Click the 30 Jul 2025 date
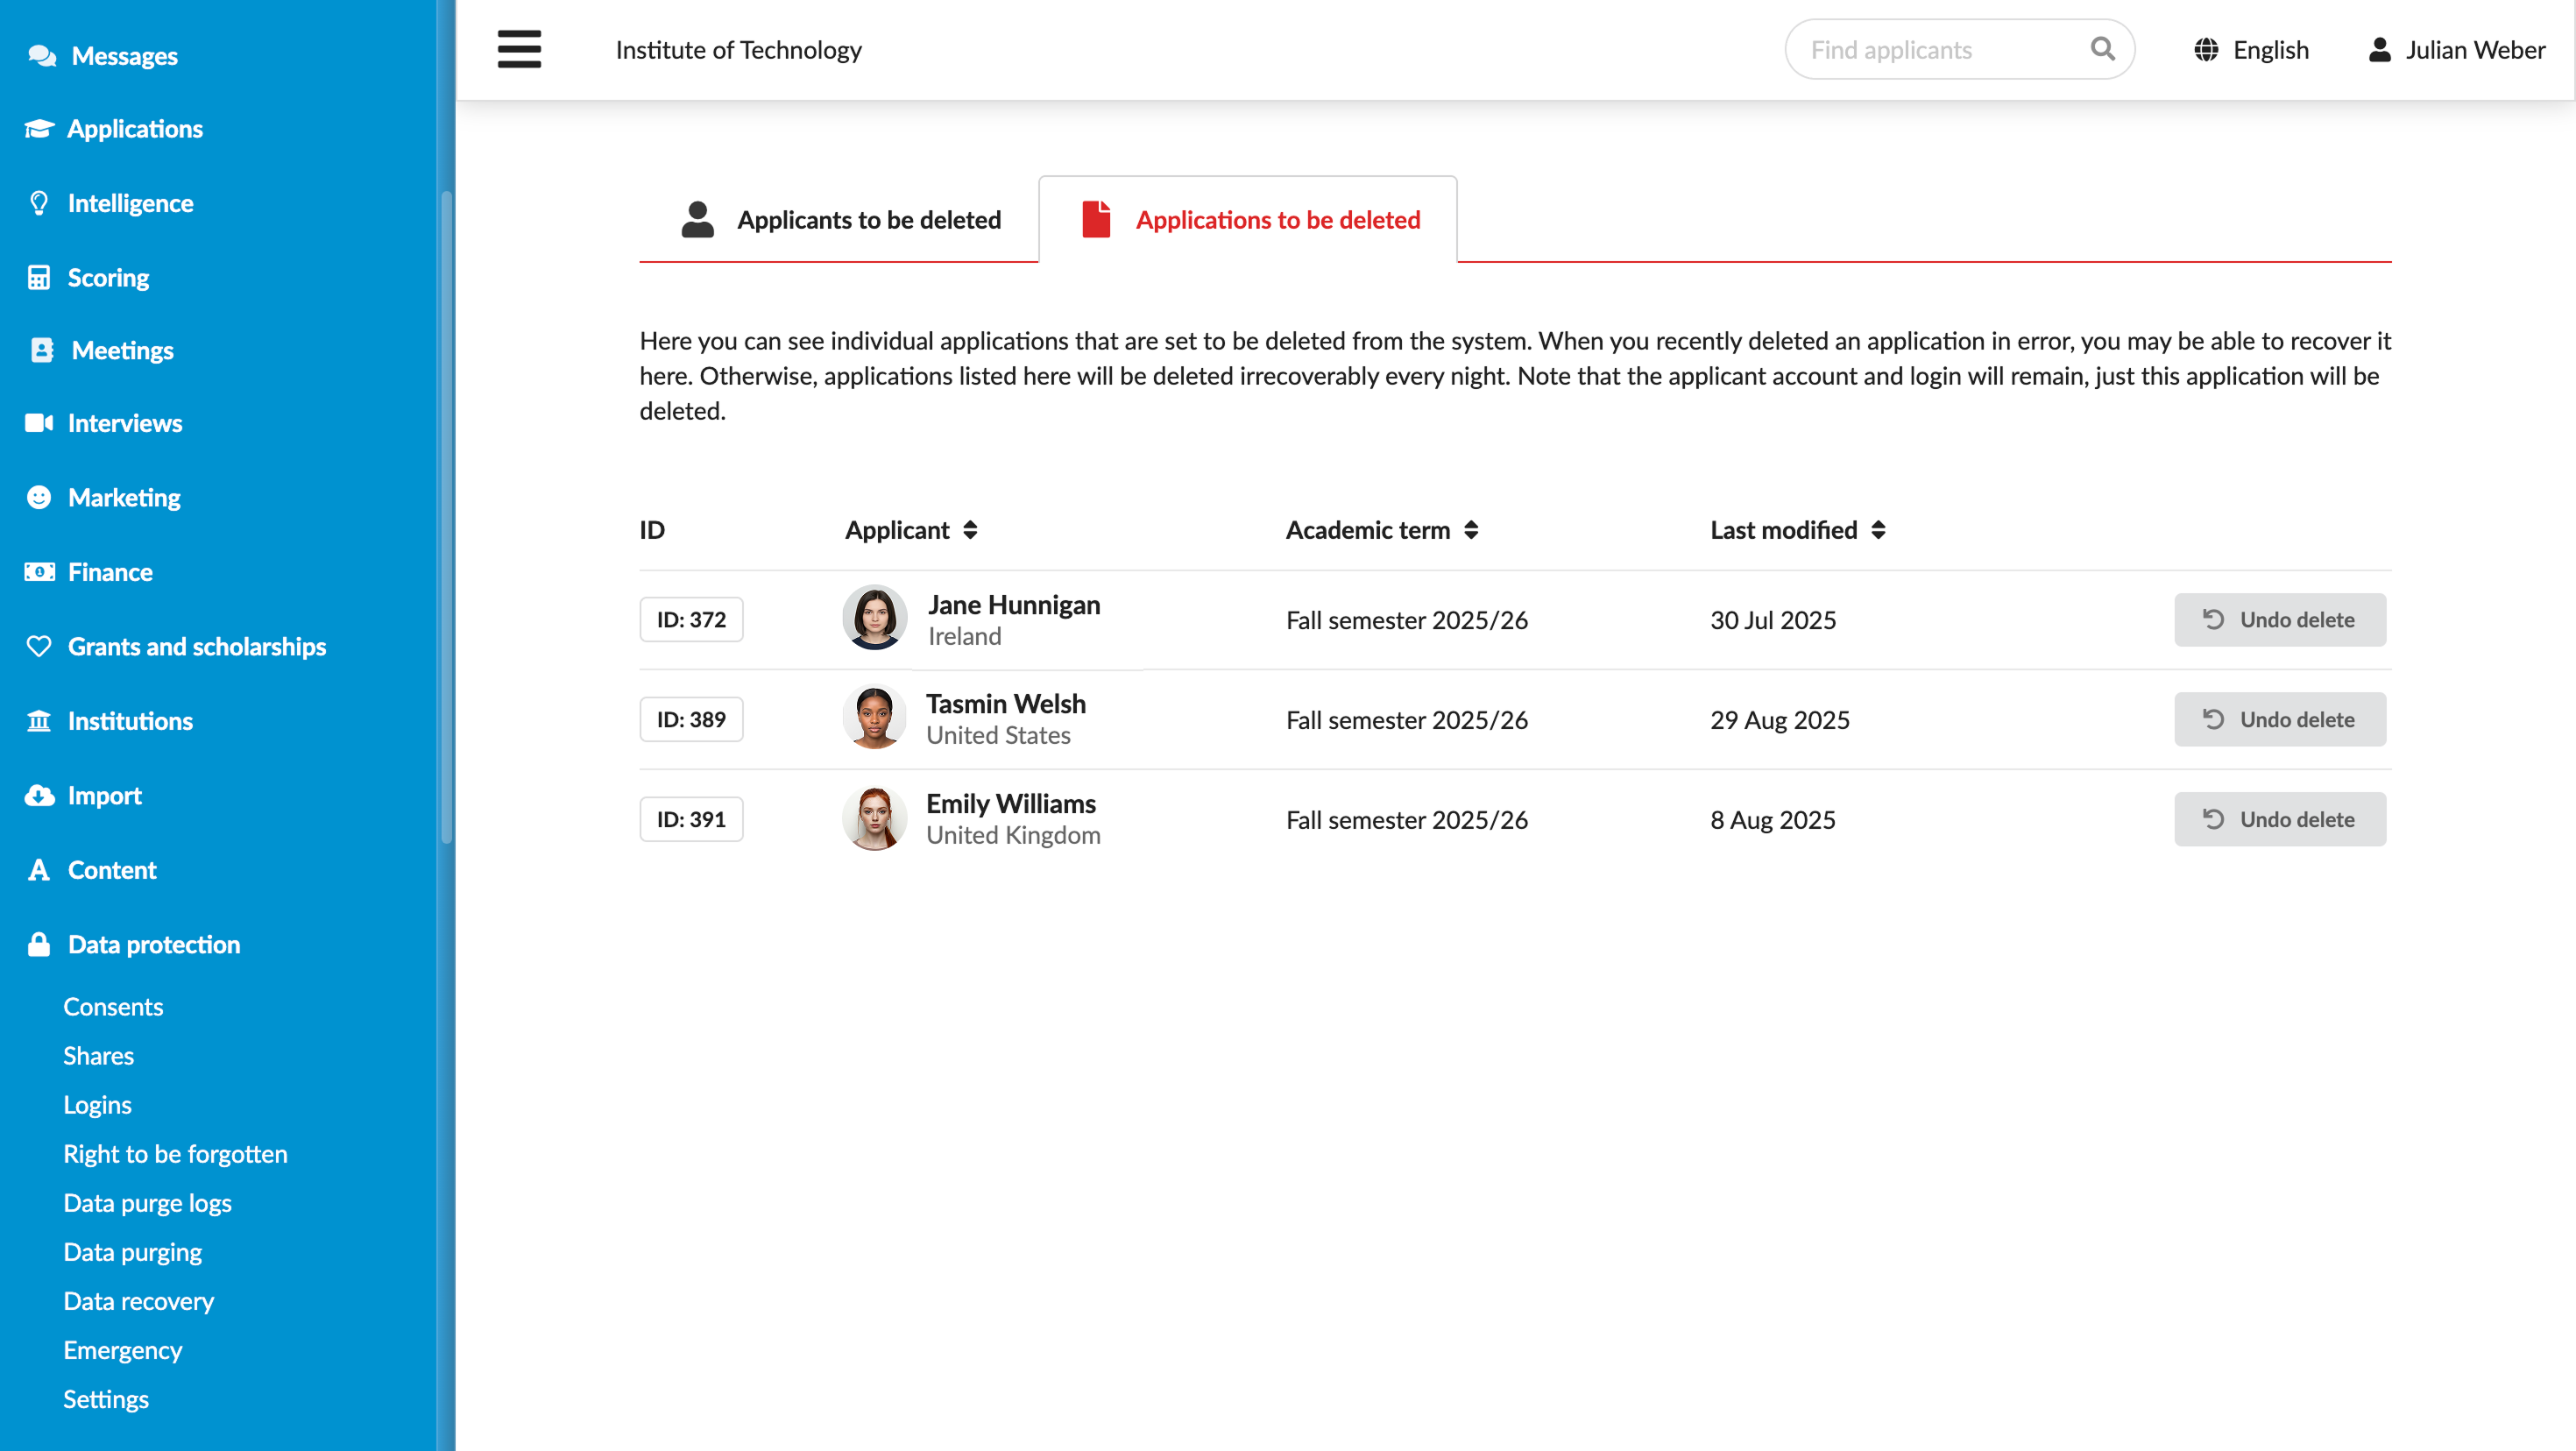 [1773, 620]
